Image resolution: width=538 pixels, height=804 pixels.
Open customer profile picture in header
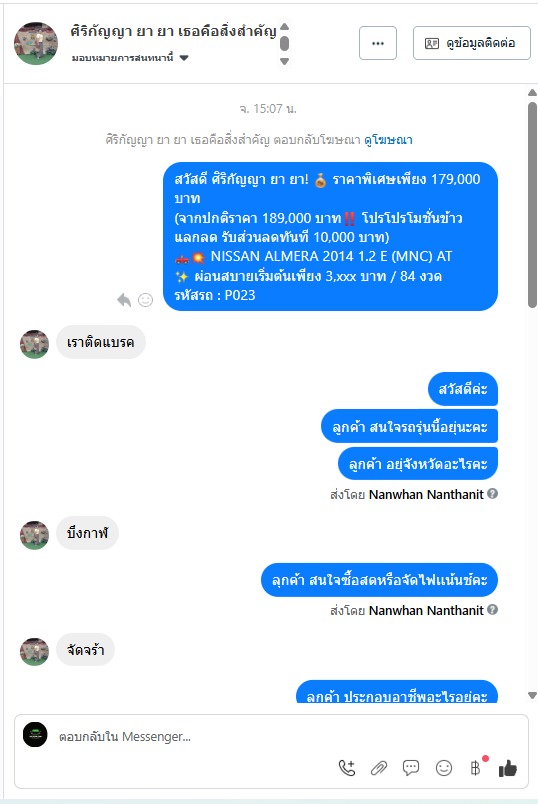[35, 43]
